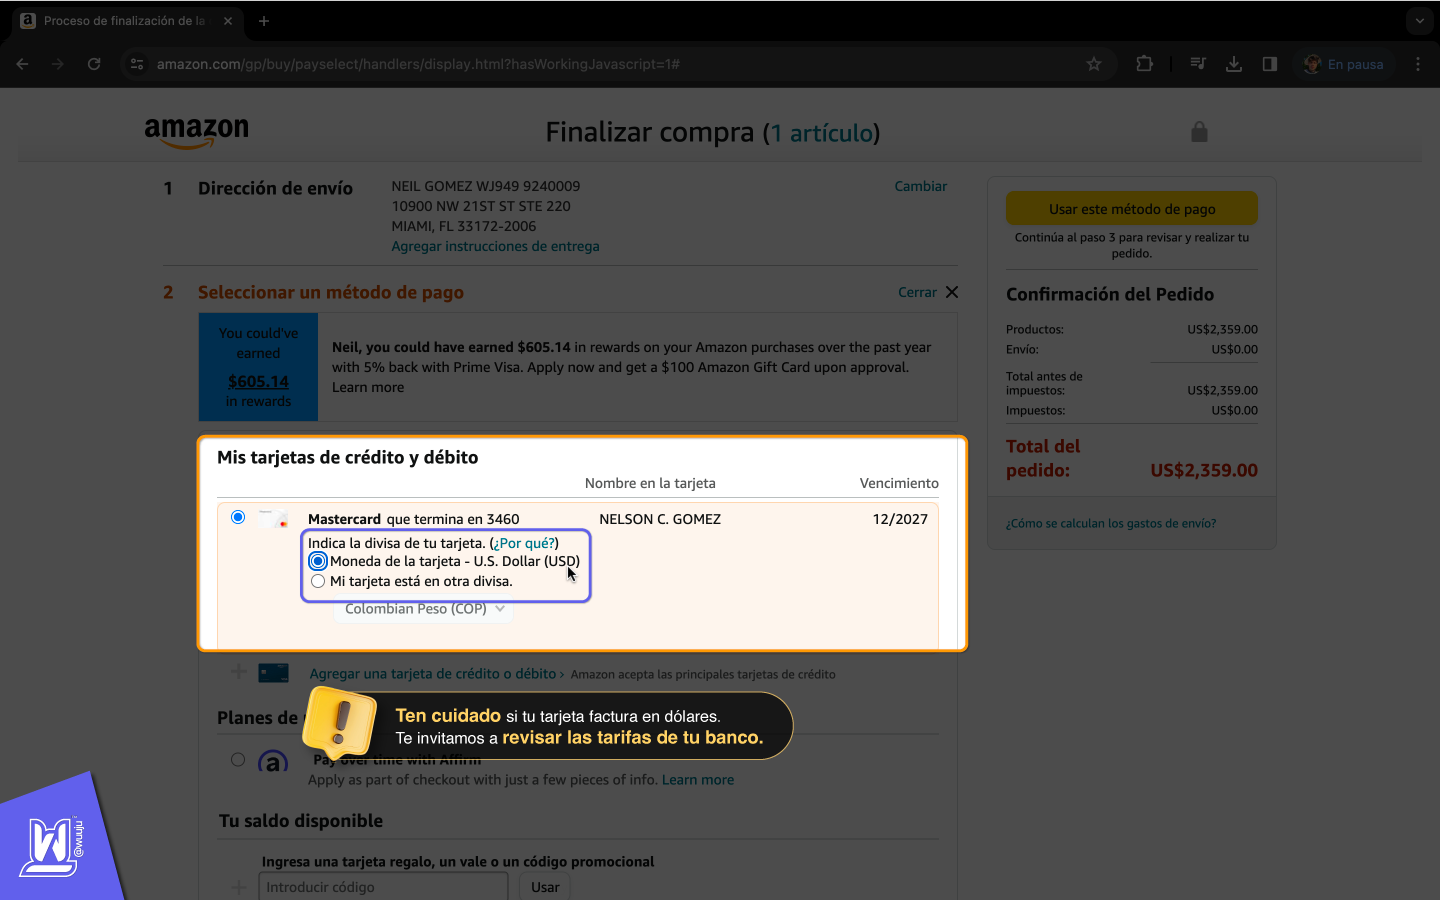Viewport: 1440px width, 900px height.
Task: Open Chrome three-dot menu
Action: [1418, 64]
